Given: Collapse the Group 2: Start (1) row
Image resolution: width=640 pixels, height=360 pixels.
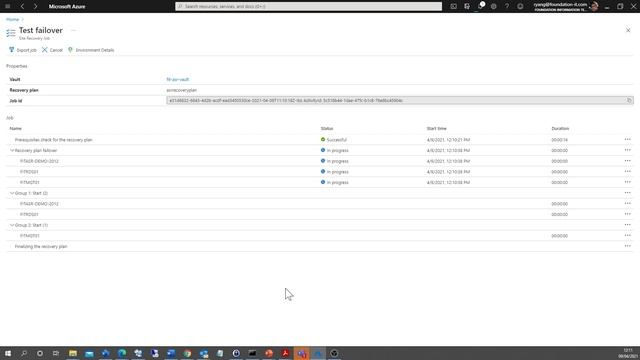Looking at the screenshot, I should 12,225.
